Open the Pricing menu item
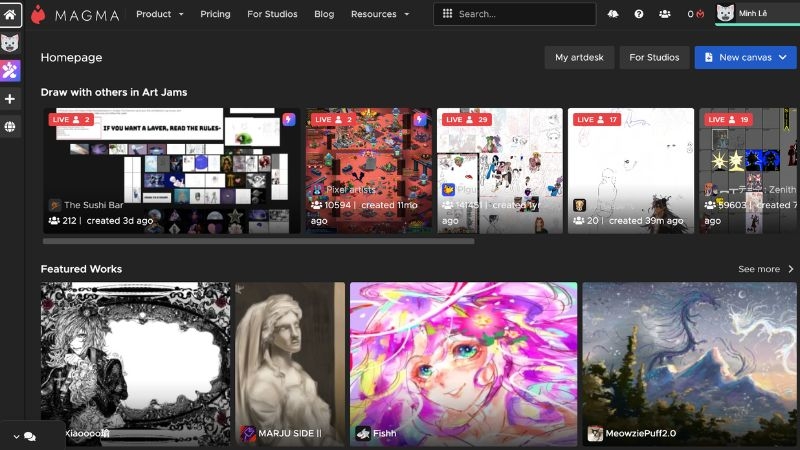The height and width of the screenshot is (450, 800). pos(215,14)
